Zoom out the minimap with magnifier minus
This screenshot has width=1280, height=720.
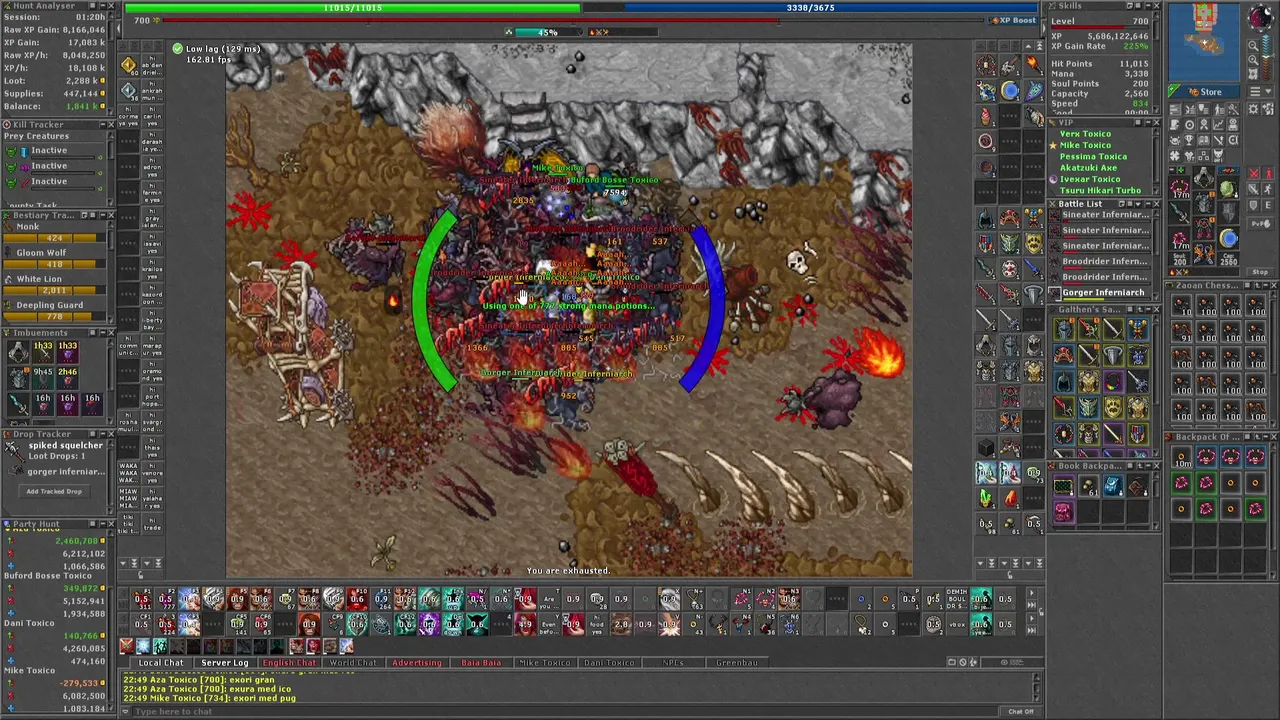click(x=1253, y=46)
